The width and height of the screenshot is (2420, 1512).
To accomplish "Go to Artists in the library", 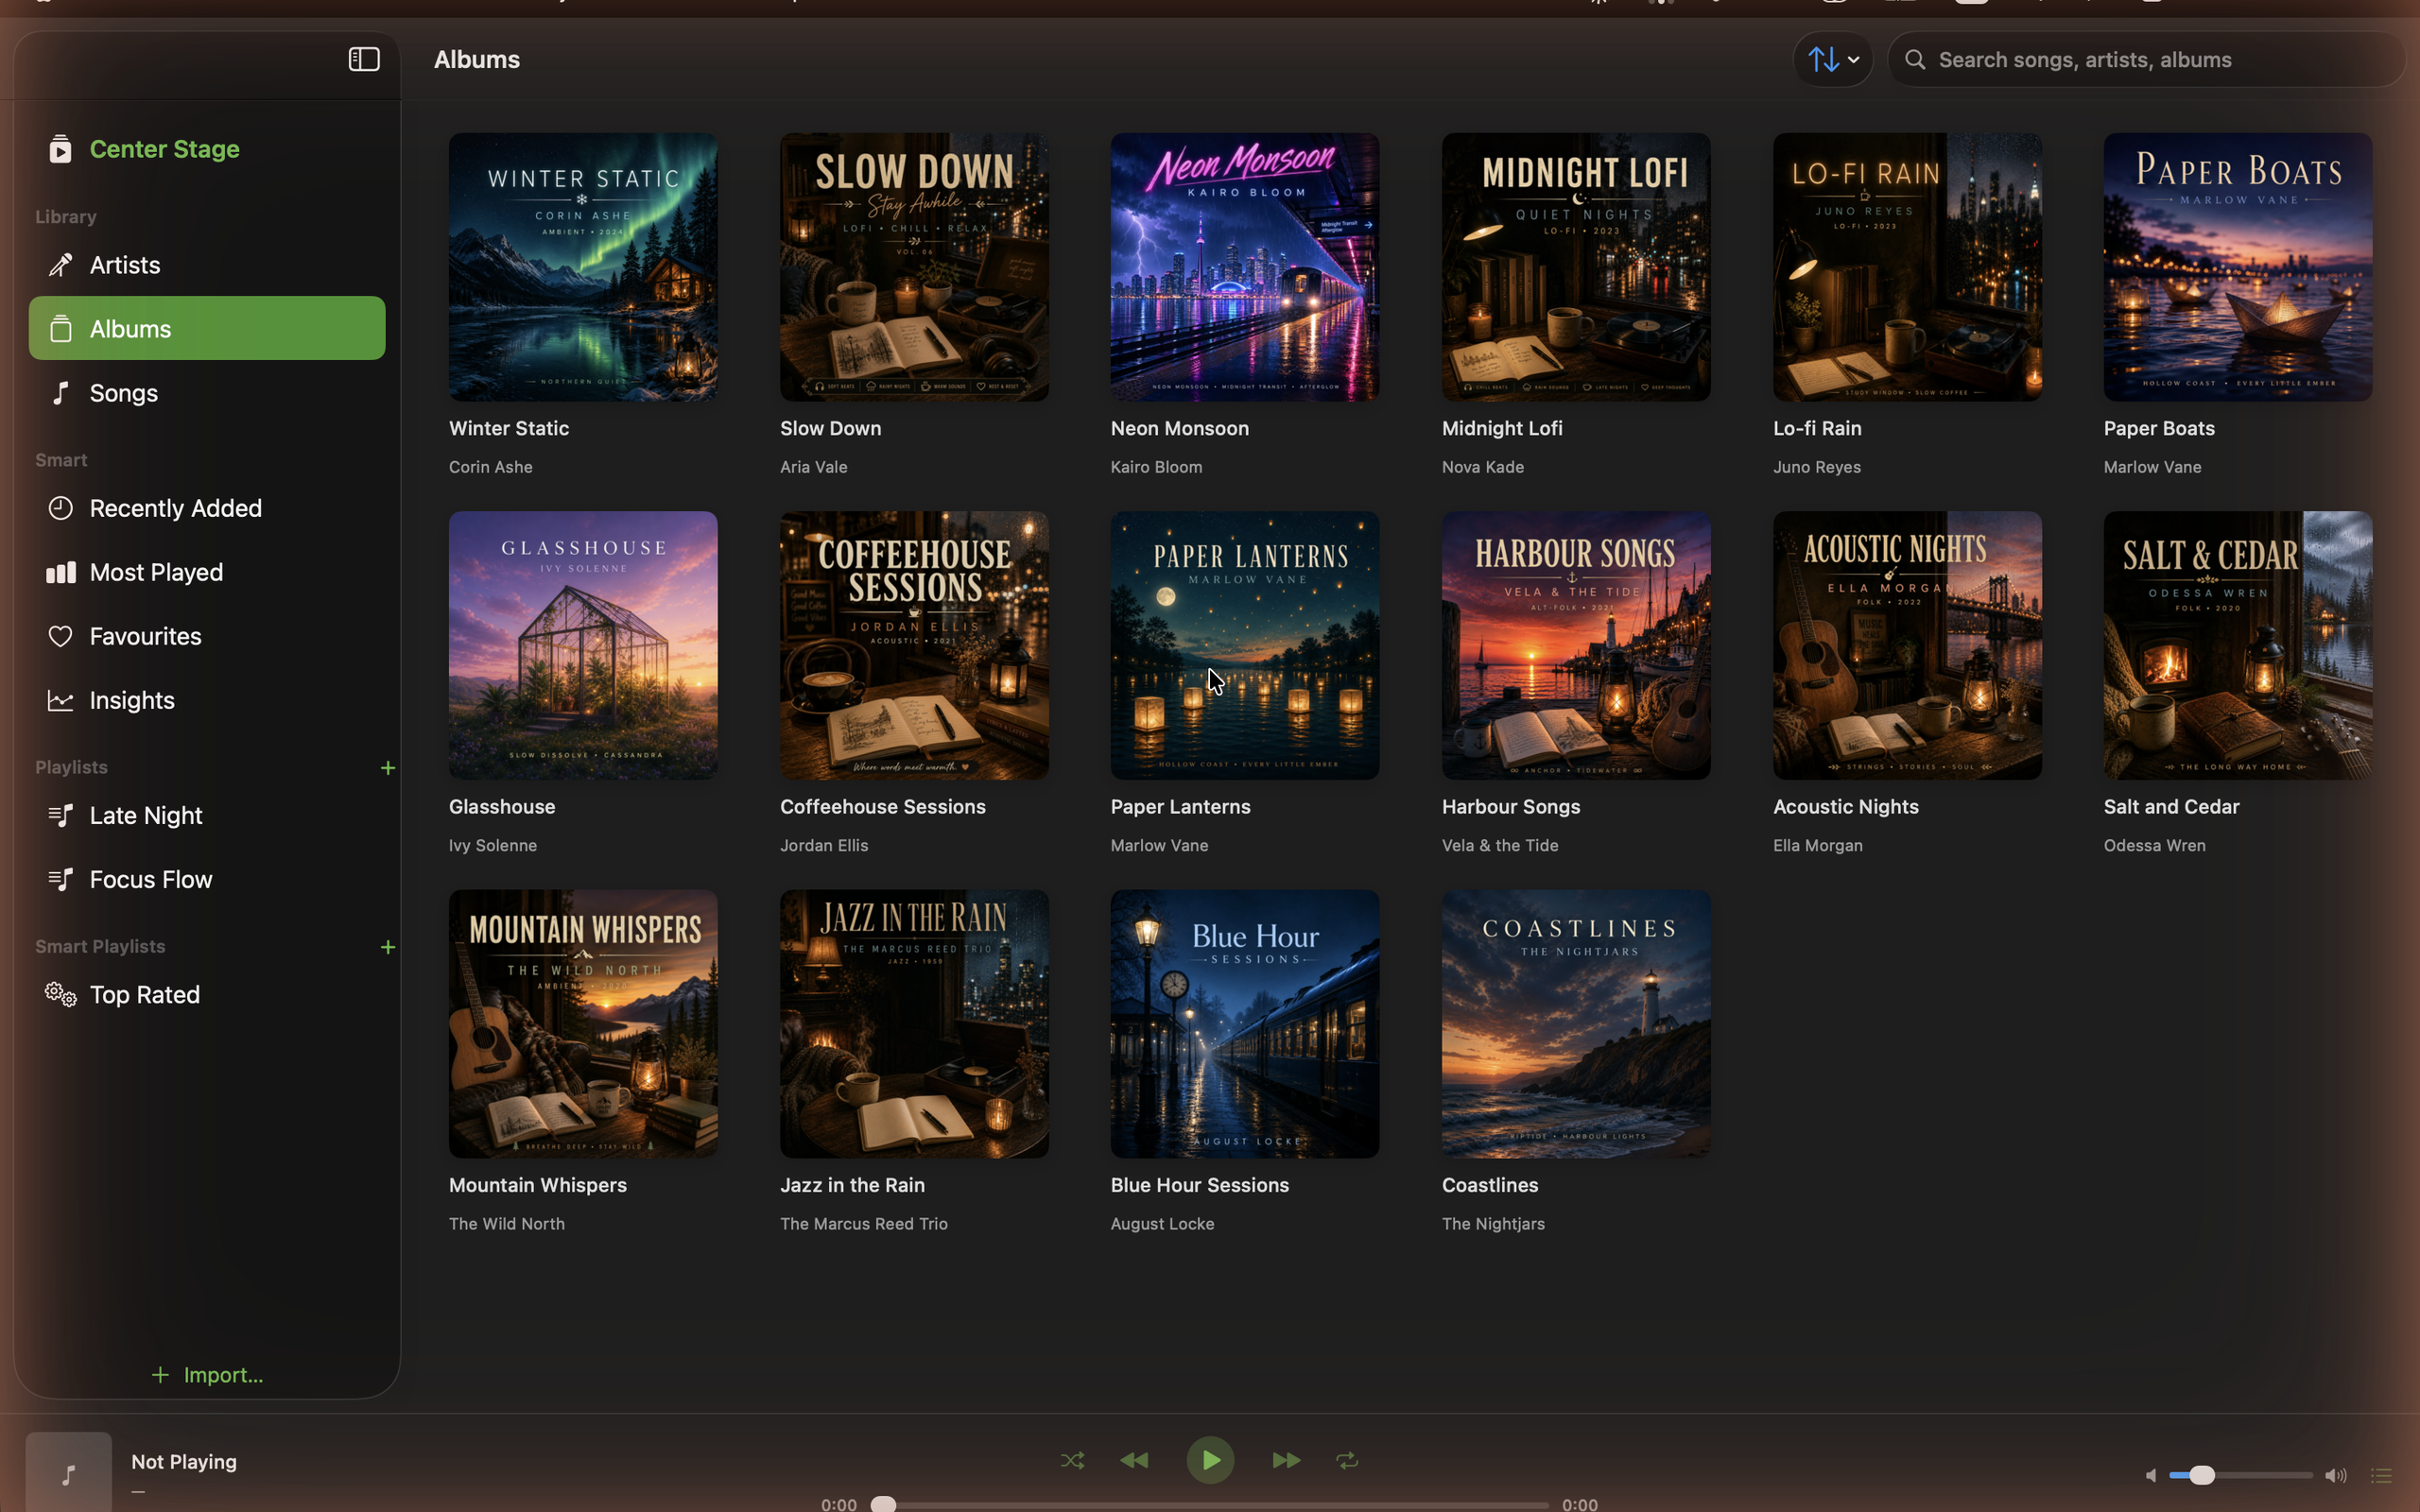I will (207, 265).
